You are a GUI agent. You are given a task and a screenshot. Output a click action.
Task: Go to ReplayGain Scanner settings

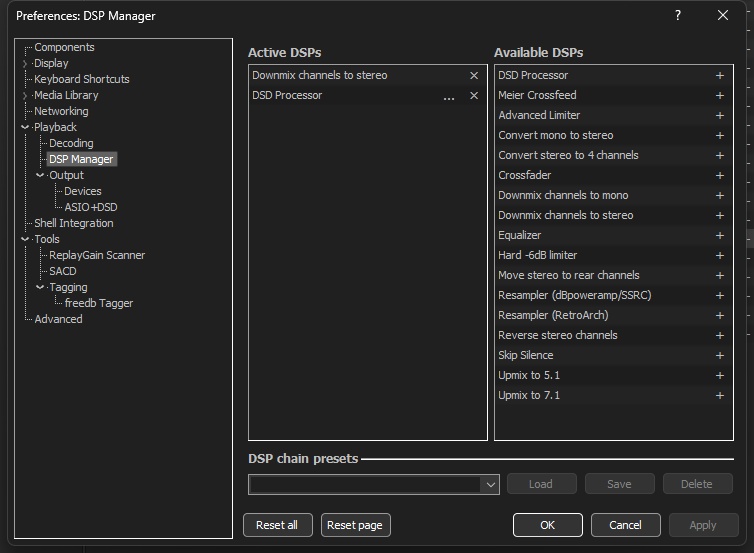97,255
